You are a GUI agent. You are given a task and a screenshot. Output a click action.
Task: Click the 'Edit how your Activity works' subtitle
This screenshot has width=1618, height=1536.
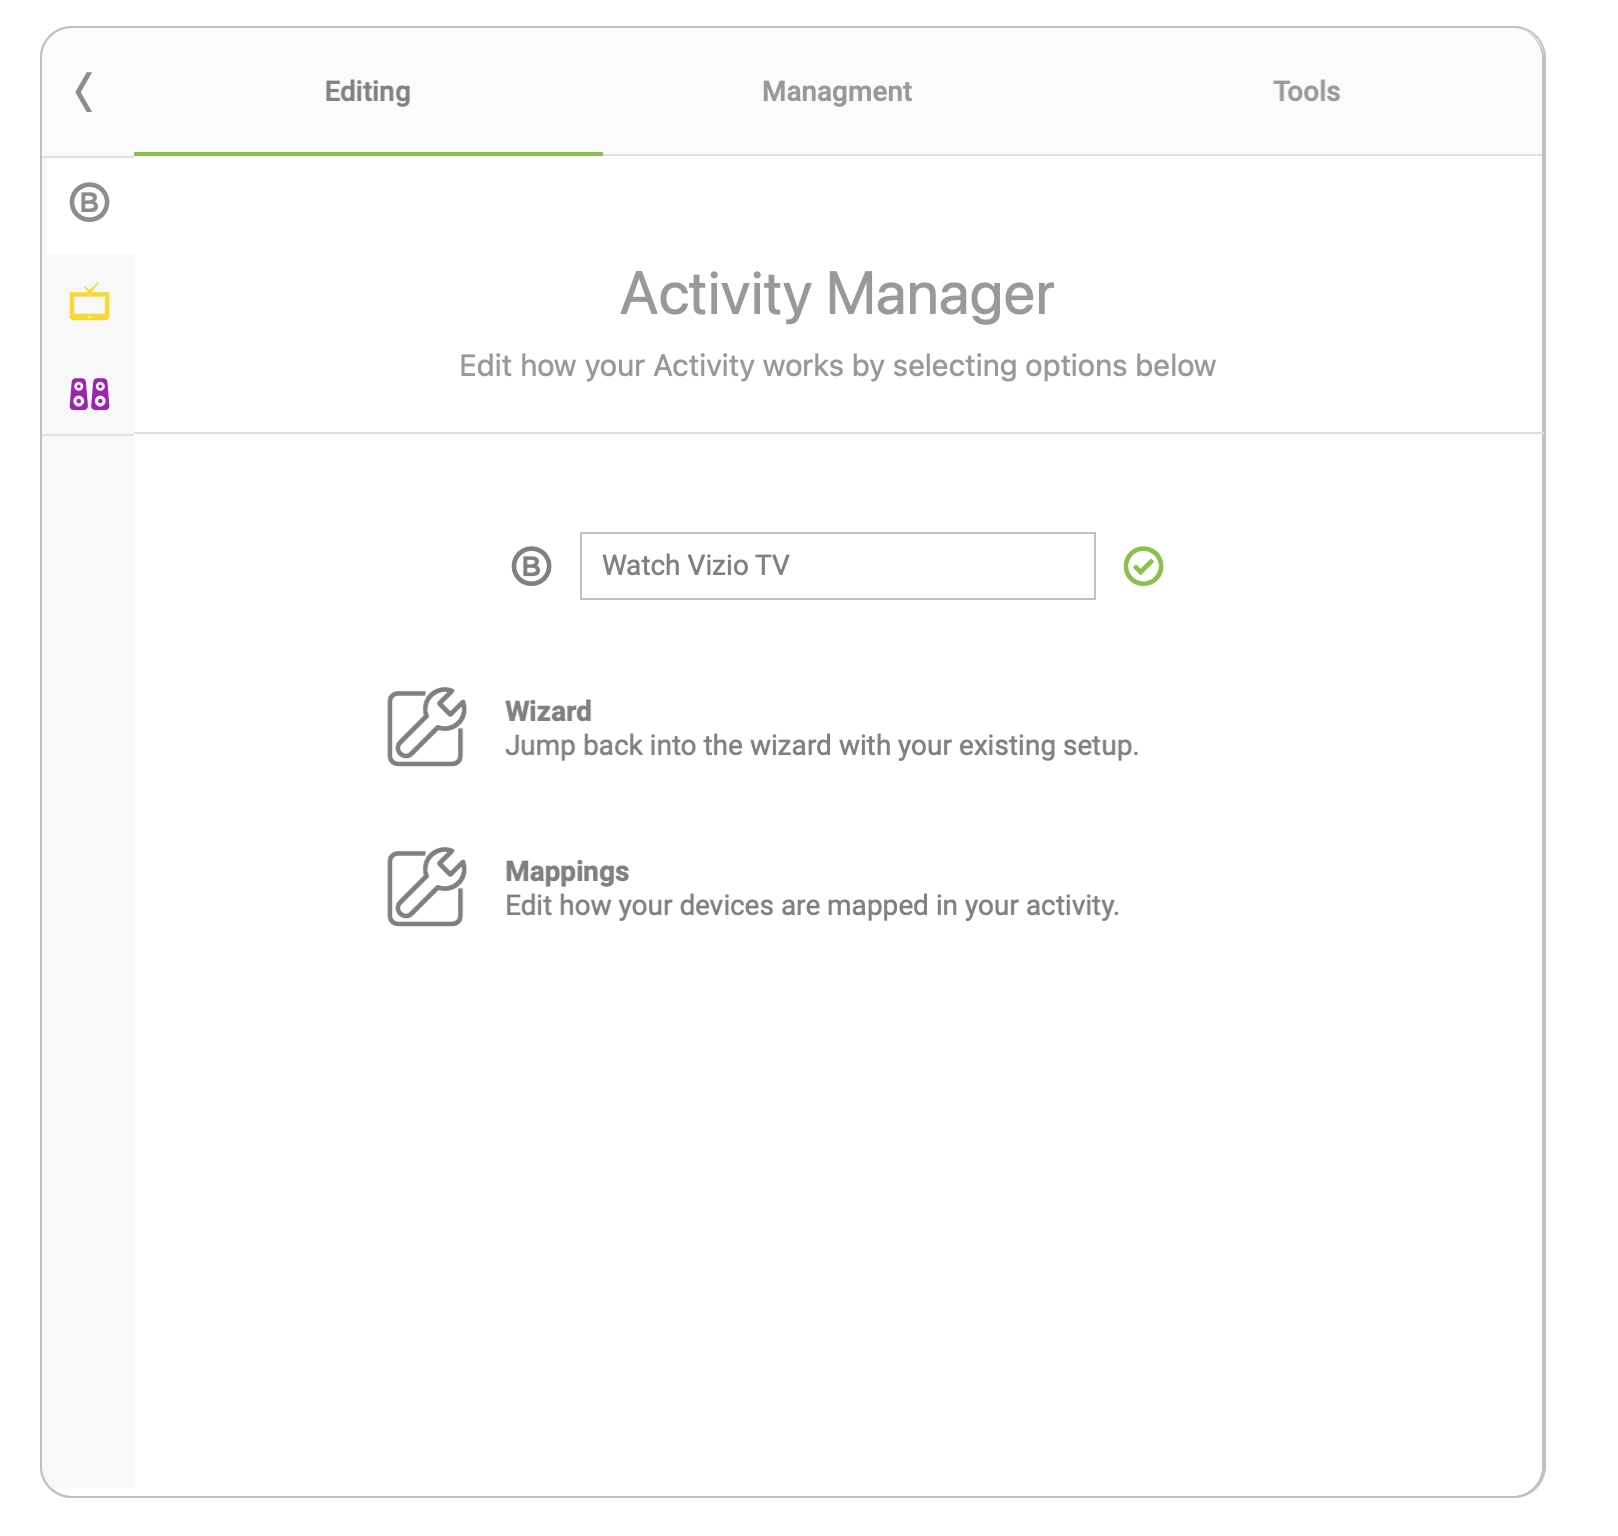tap(836, 366)
